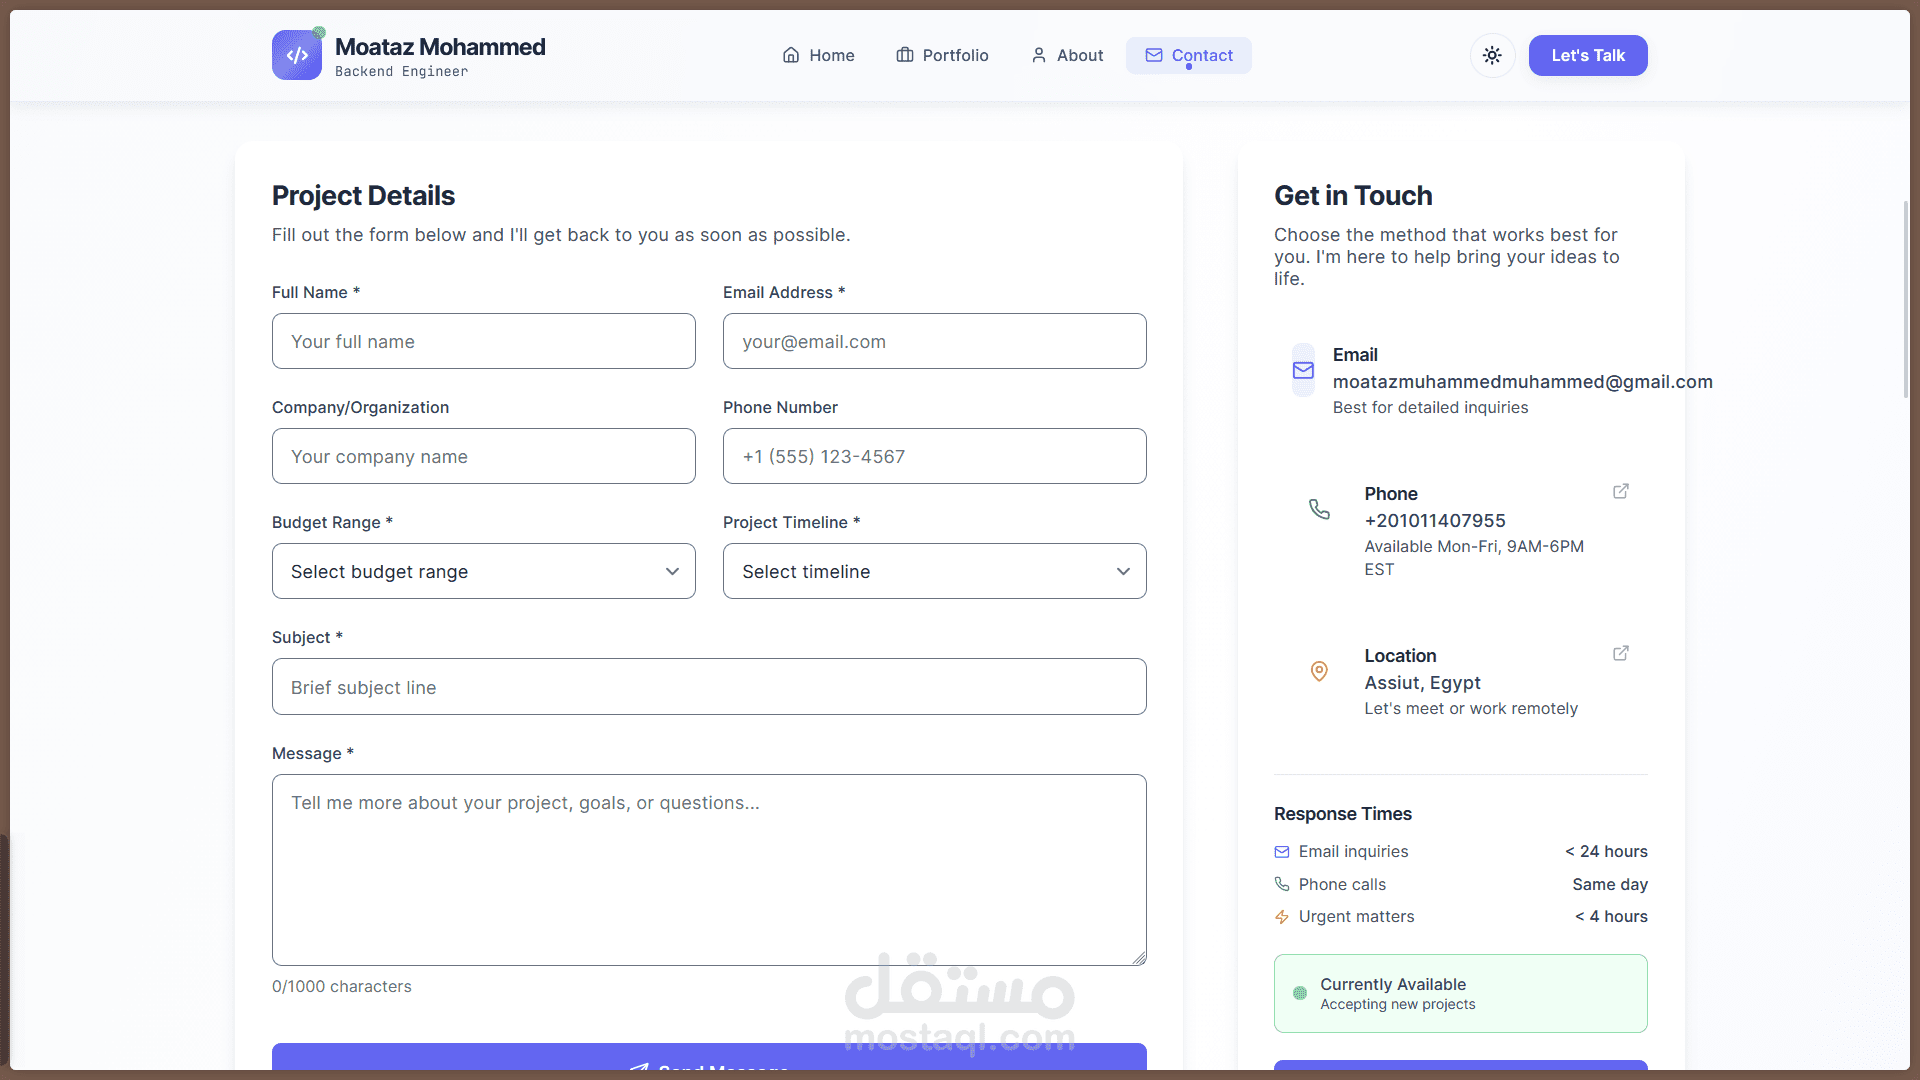The image size is (1920, 1080).
Task: Click the Location pin icon
Action: 1319,671
